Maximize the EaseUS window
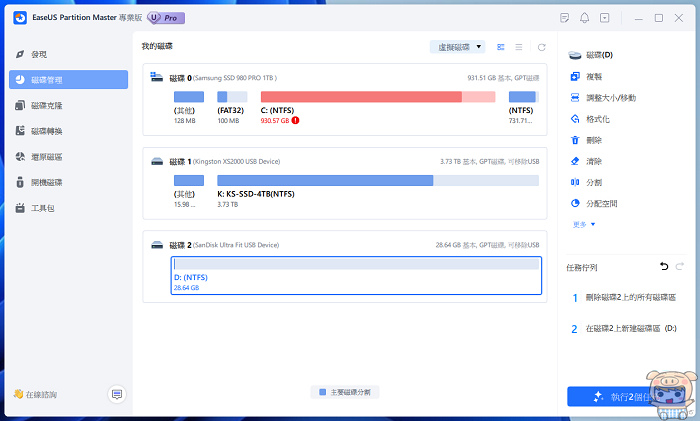This screenshot has height=421, width=700. tap(659, 18)
